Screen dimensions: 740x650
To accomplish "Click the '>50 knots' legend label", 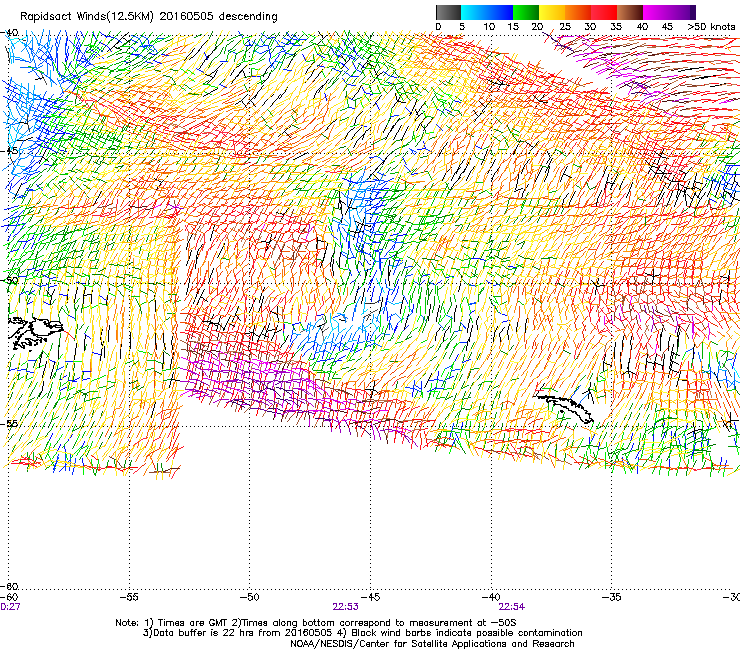I will tap(711, 27).
